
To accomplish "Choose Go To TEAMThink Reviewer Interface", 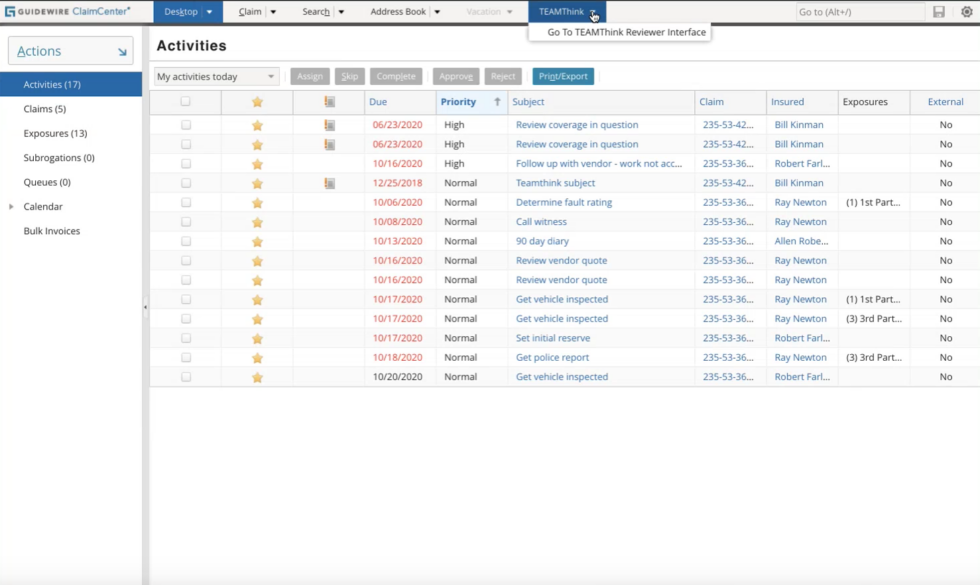I will point(628,32).
